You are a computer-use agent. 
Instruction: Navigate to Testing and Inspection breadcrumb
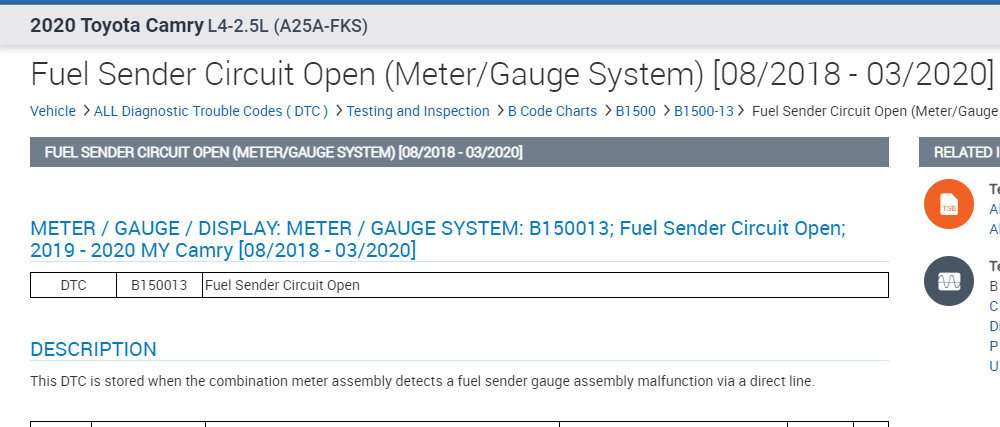418,111
